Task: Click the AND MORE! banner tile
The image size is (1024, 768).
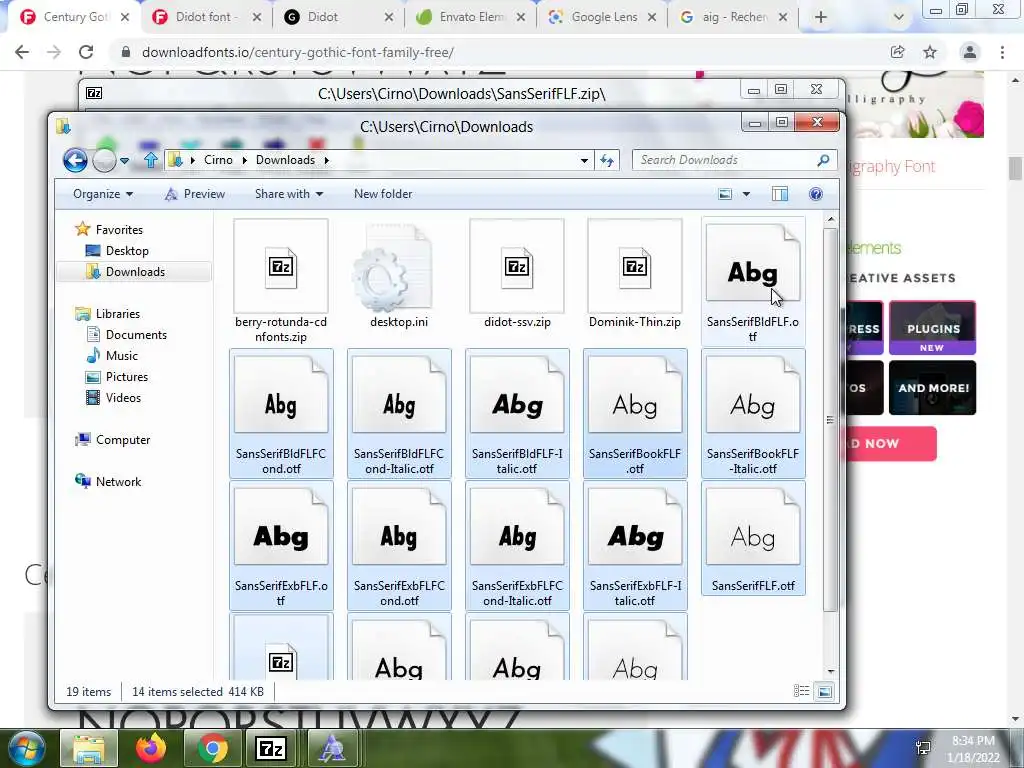Action: 933,388
